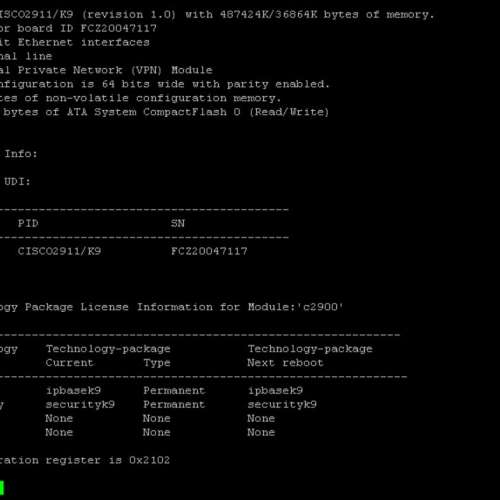
Task: Click the Info: label
Action: pos(21,154)
